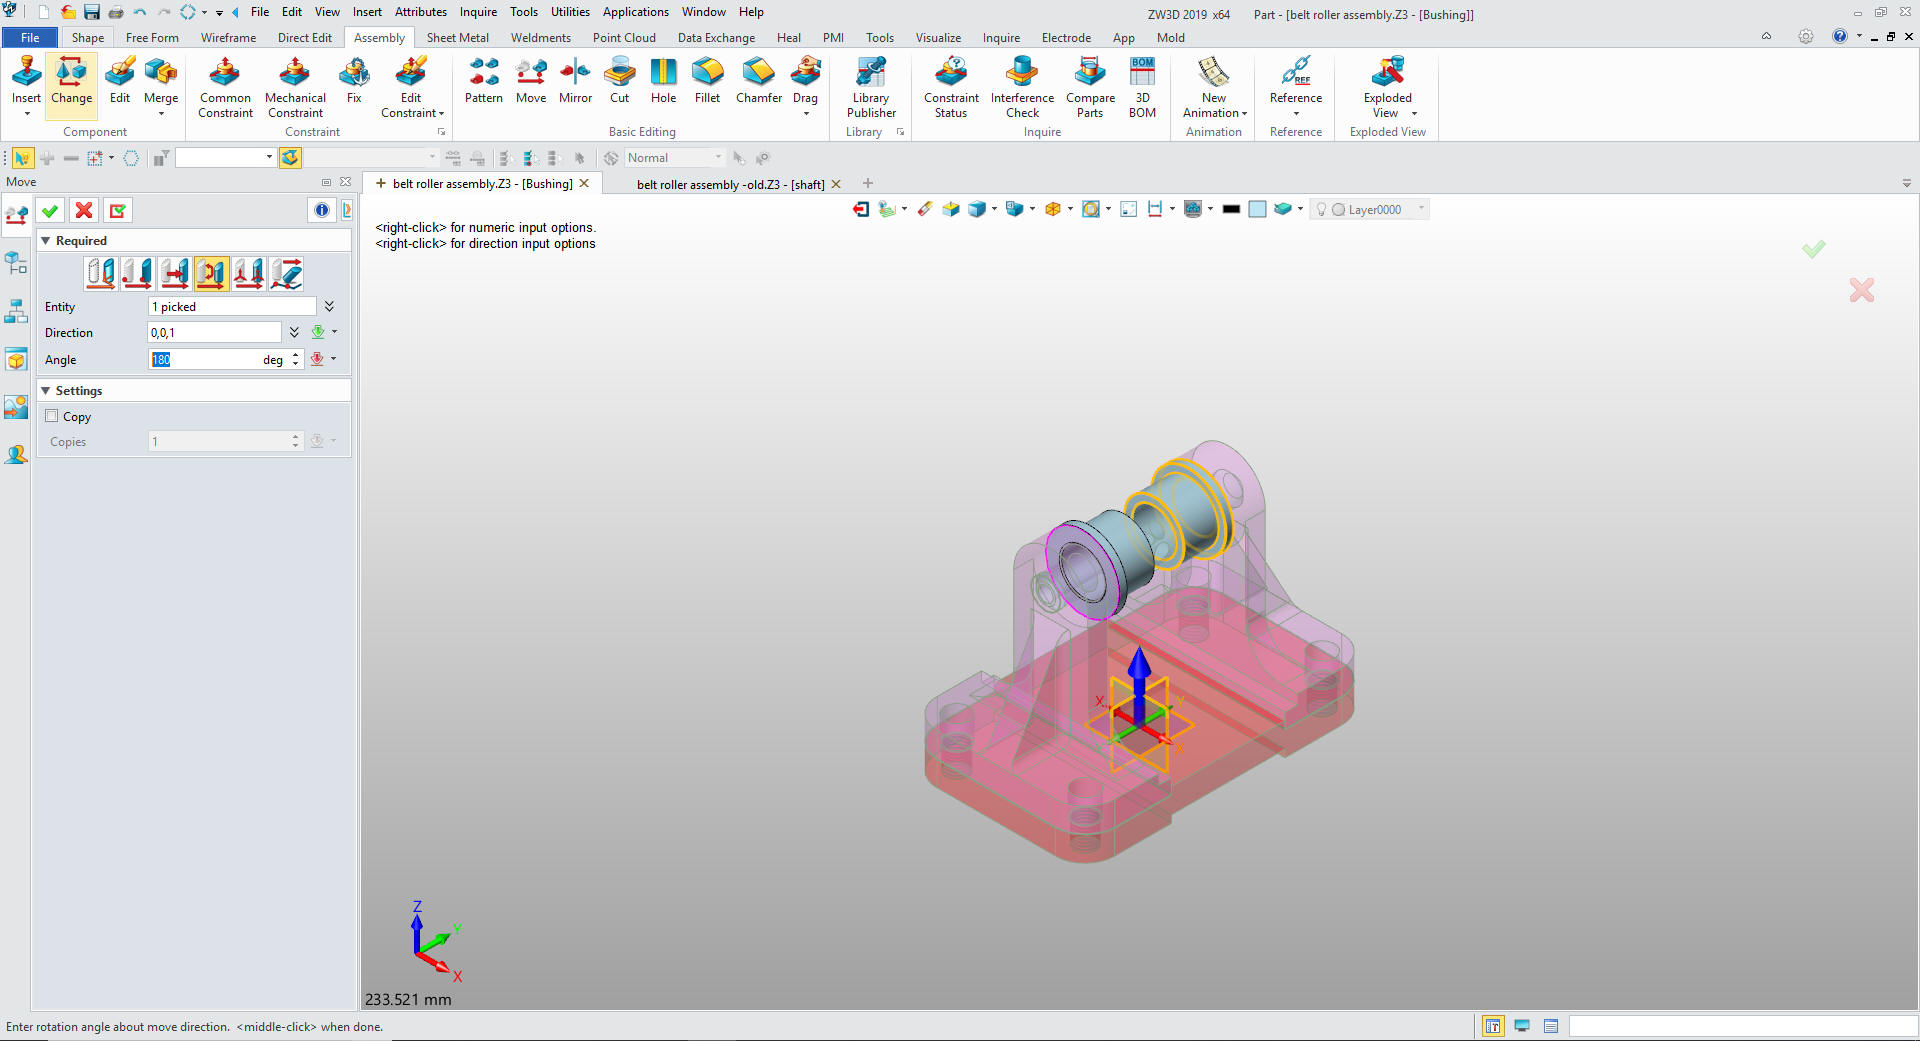Select the Mirror tool in Basic Editing
The width and height of the screenshot is (1920, 1041).
575,80
